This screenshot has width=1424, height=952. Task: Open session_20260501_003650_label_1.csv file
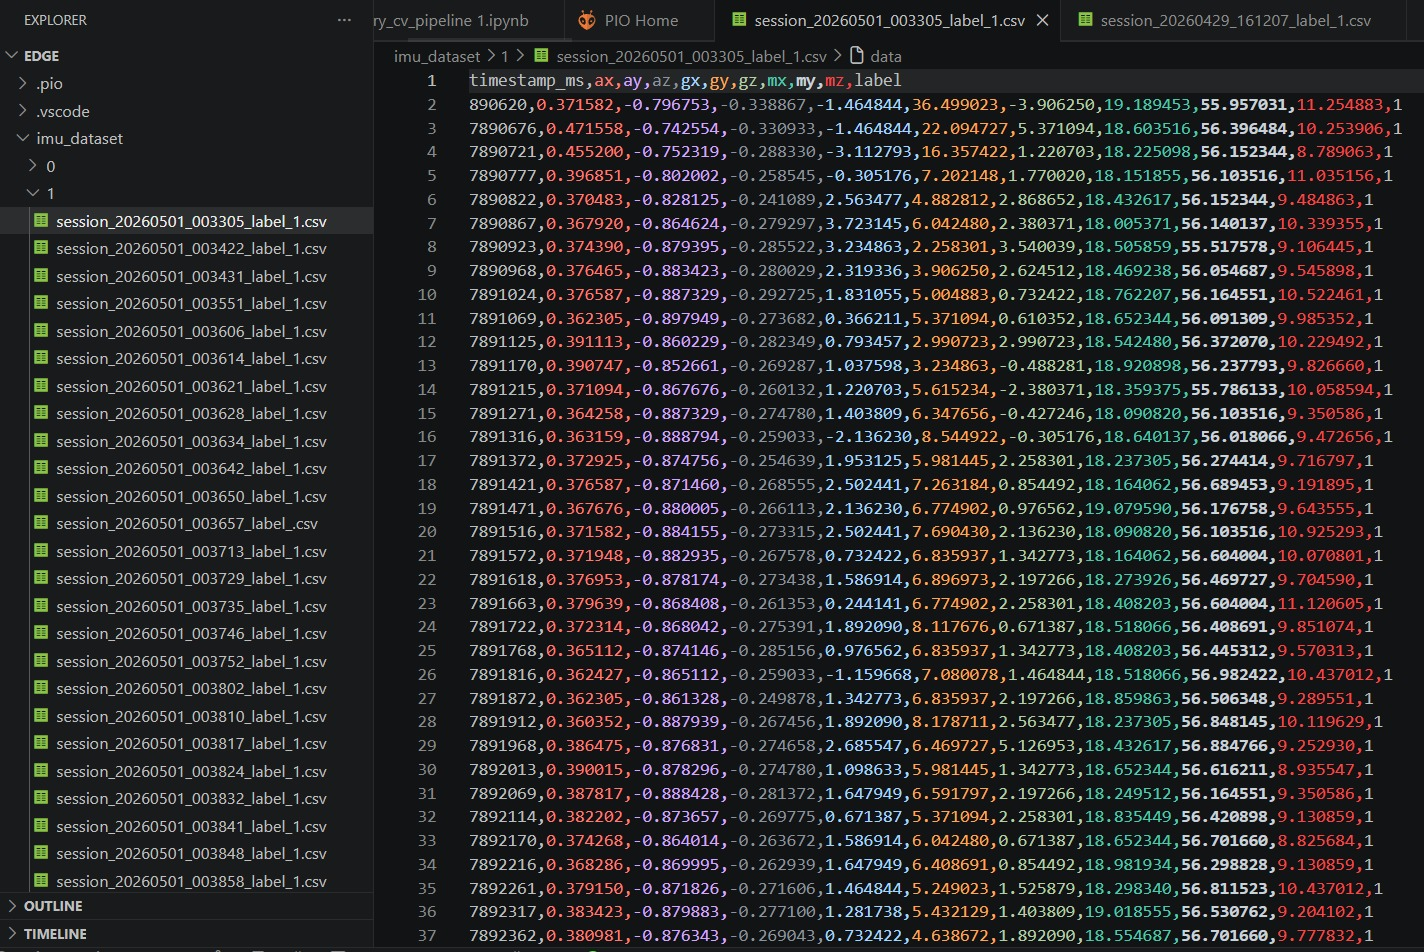pos(186,496)
